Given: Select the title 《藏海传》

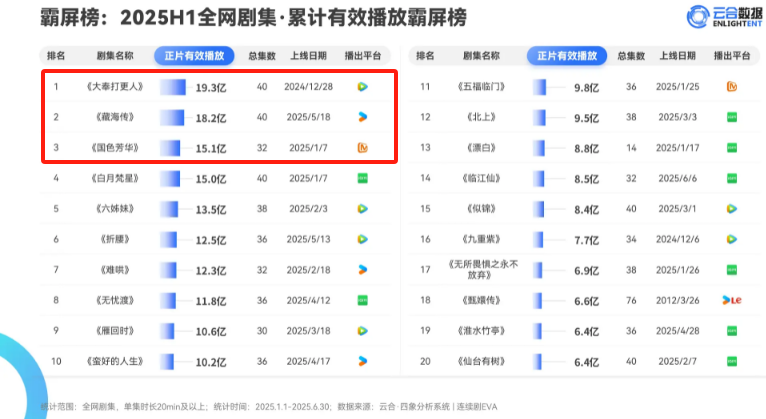Looking at the screenshot, I should pos(115,117).
